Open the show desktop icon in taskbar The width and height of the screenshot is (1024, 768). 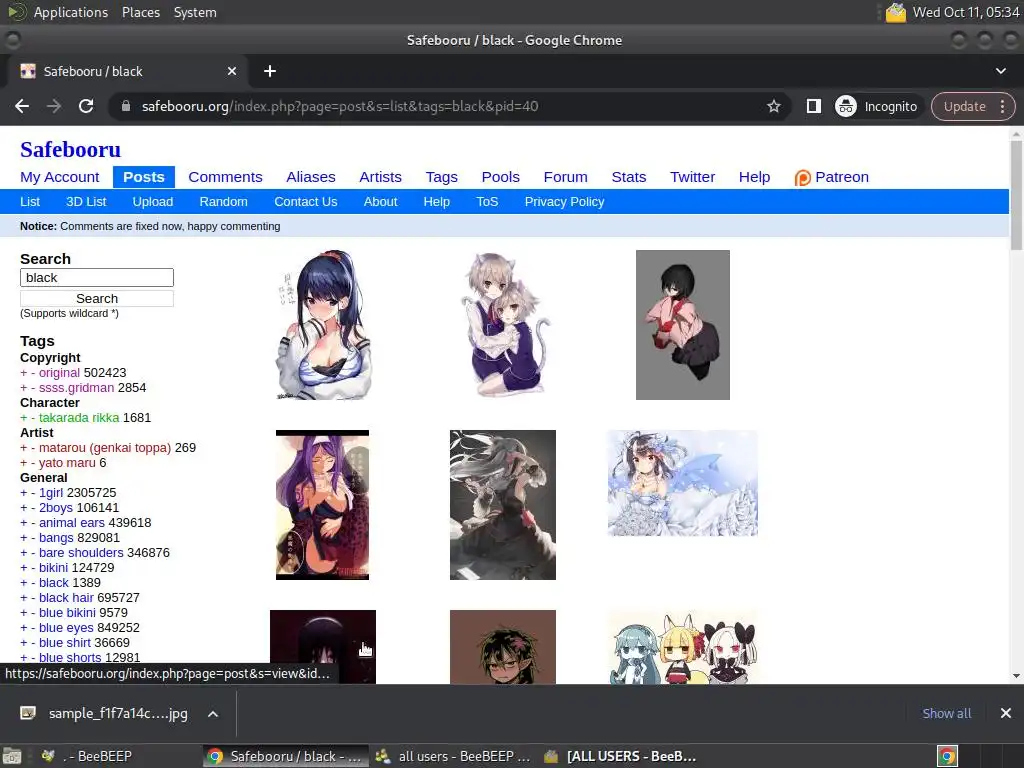[x=12, y=756]
